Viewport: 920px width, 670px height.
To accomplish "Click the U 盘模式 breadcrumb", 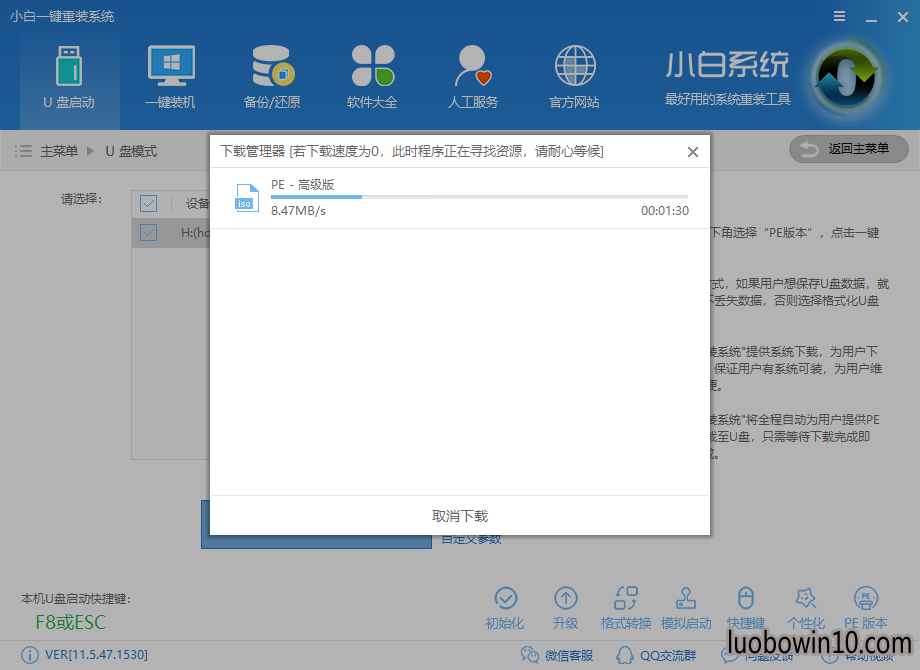I will click(131, 151).
